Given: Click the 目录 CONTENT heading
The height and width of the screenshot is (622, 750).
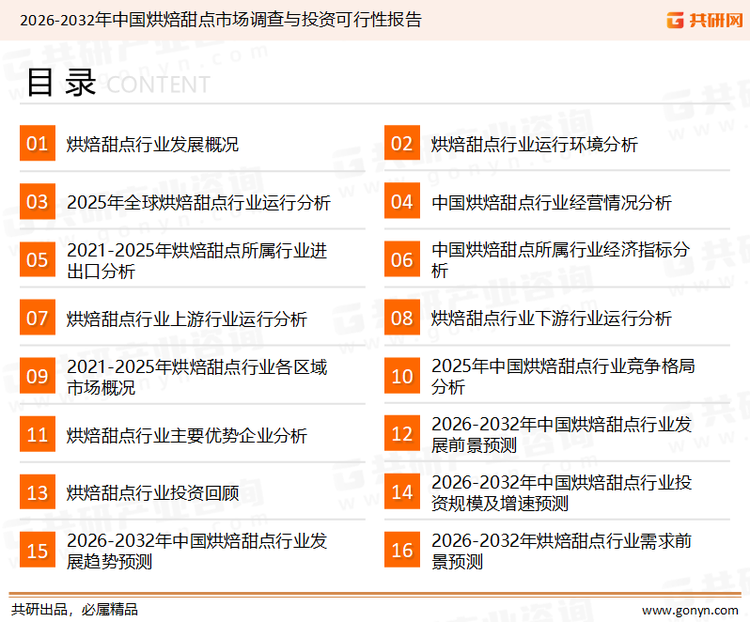Looking at the screenshot, I should pyautogui.click(x=117, y=83).
